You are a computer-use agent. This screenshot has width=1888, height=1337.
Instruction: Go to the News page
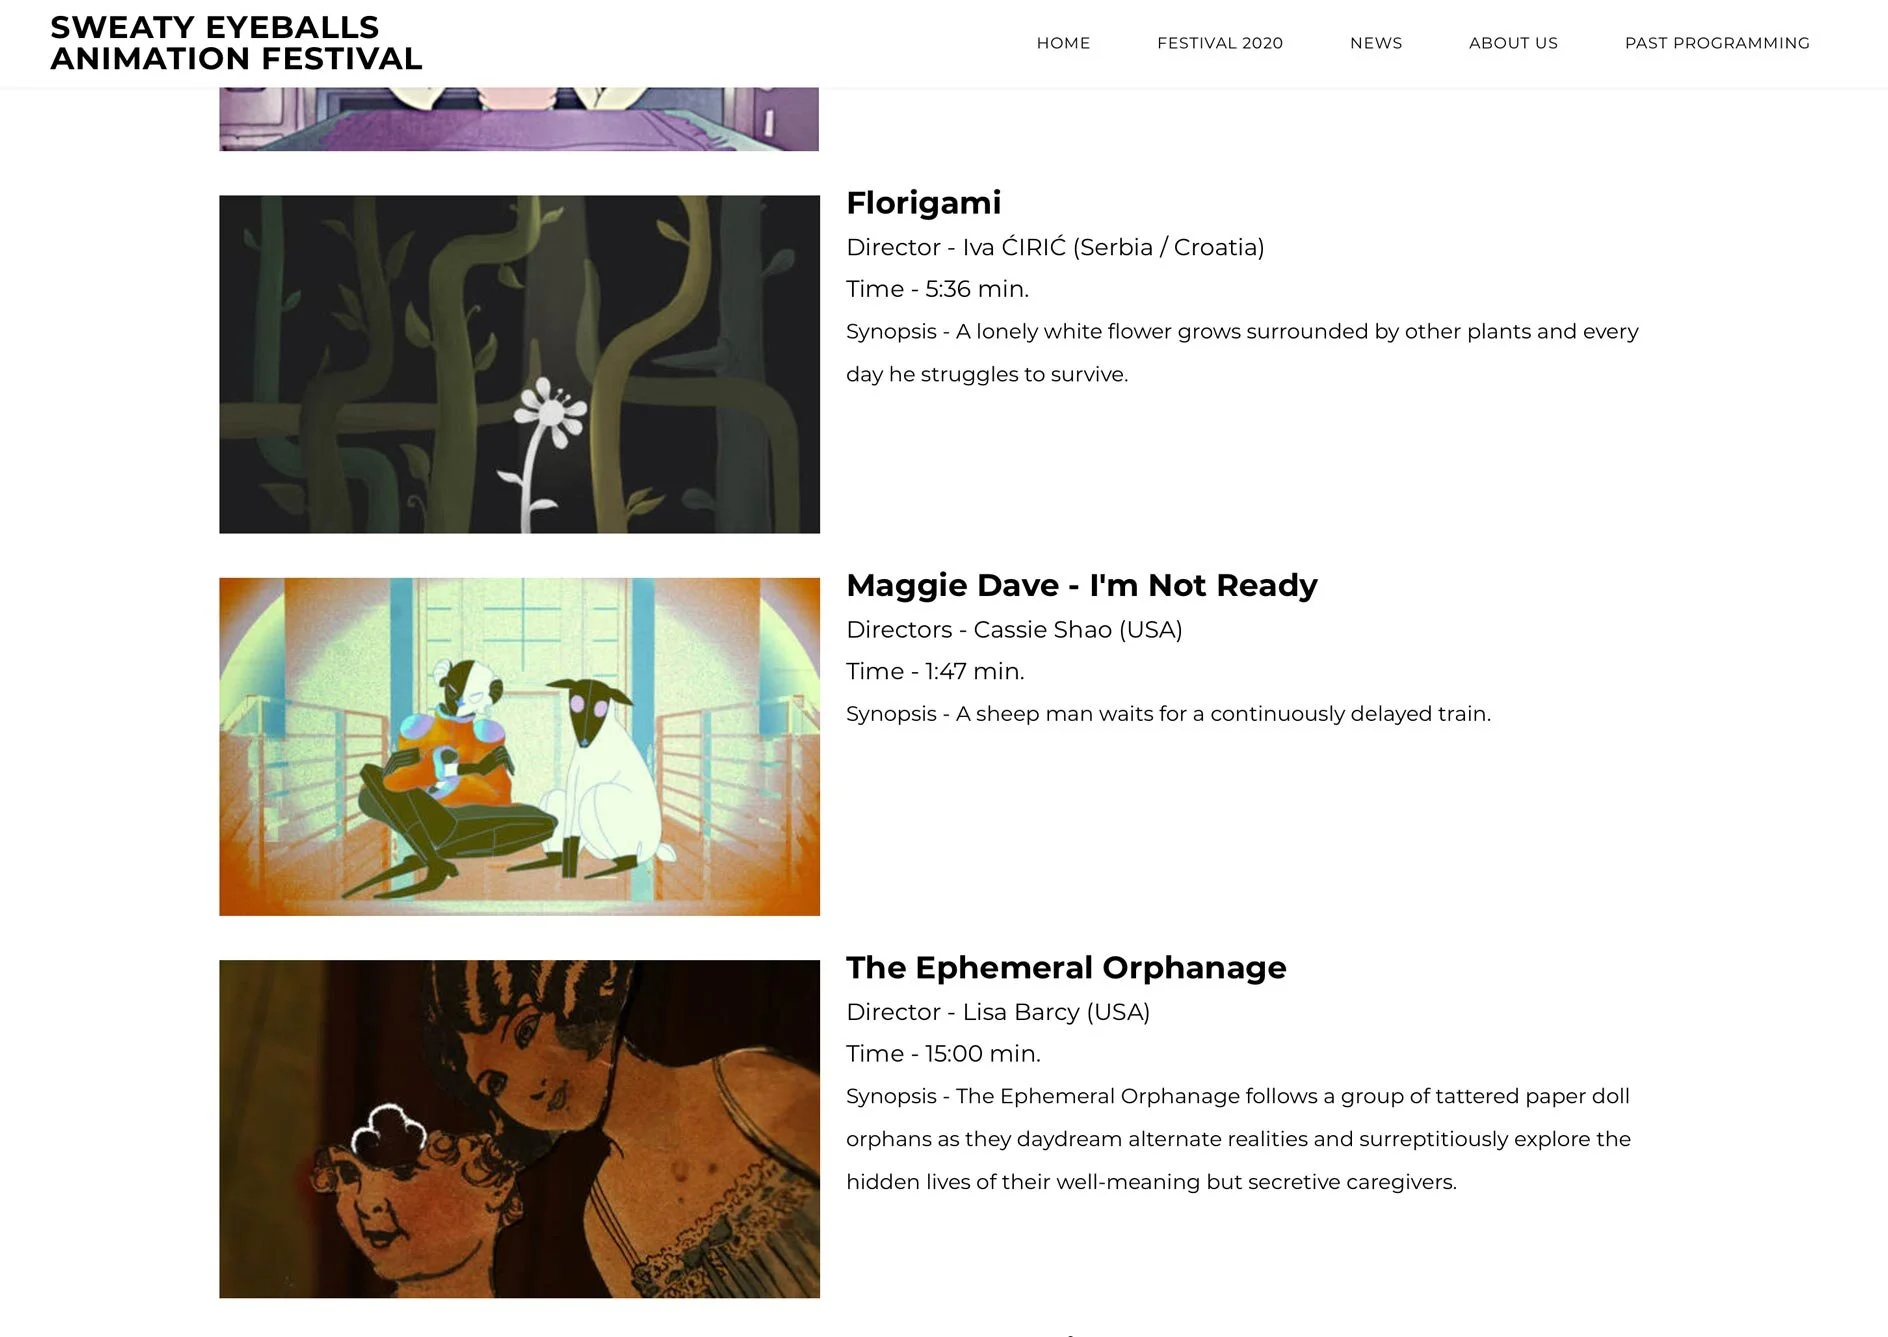pyautogui.click(x=1375, y=43)
